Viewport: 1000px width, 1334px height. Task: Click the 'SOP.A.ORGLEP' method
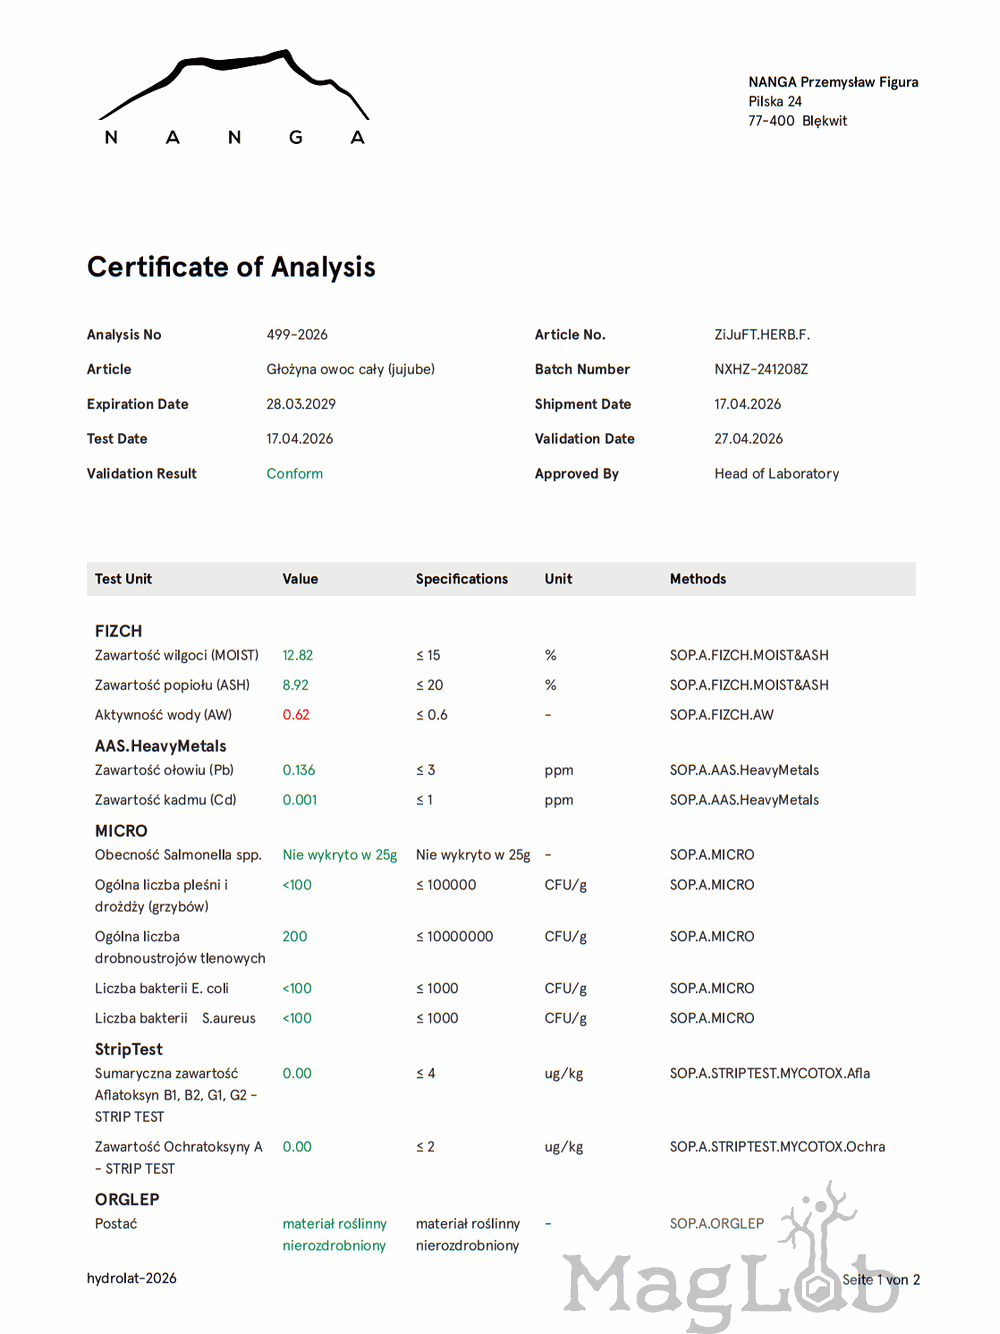716,1224
